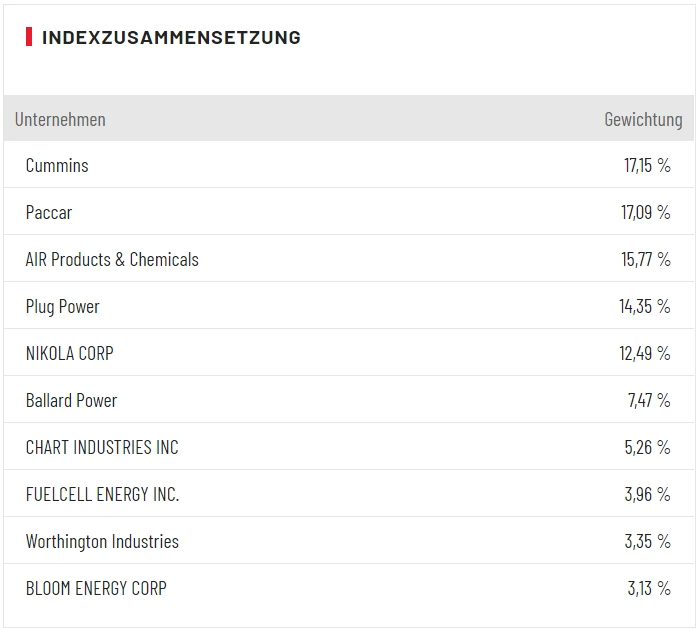This screenshot has width=700, height=632.
Task: Click BLOOM ENERGY's 3,13 % weighting
Action: click(649, 588)
